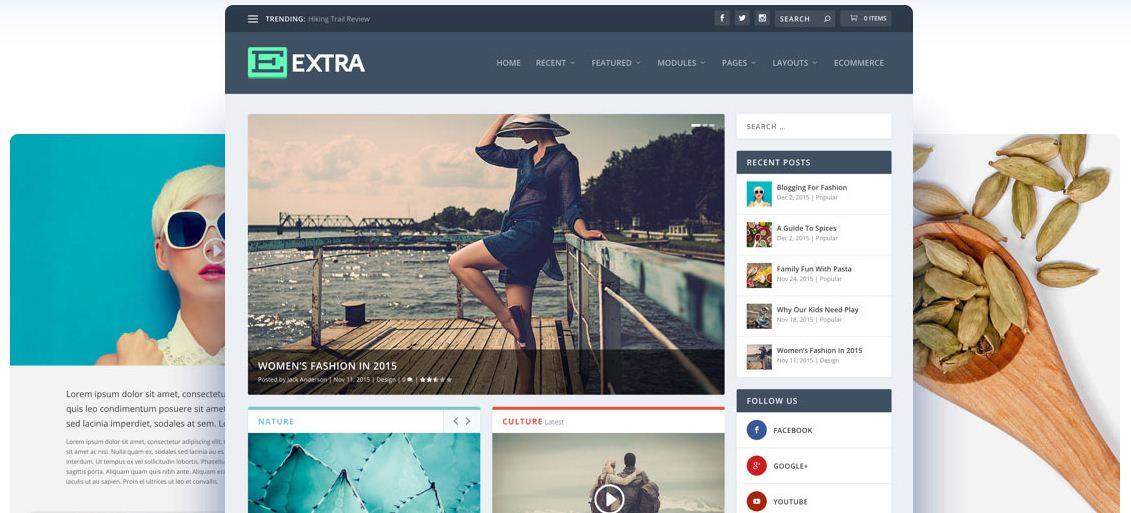Image resolution: width=1131 pixels, height=513 pixels.
Task: Open the Twitter icon in top bar
Action: coord(741,18)
